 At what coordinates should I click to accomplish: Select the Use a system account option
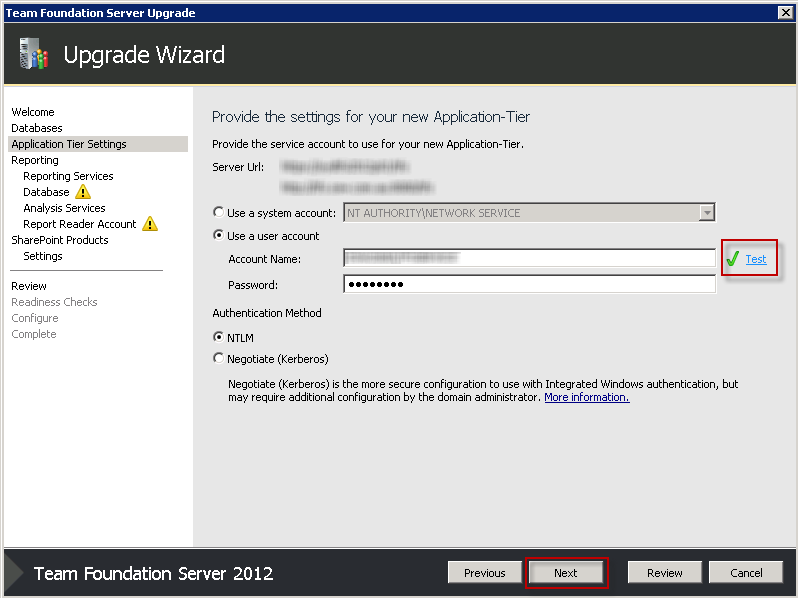click(x=218, y=212)
